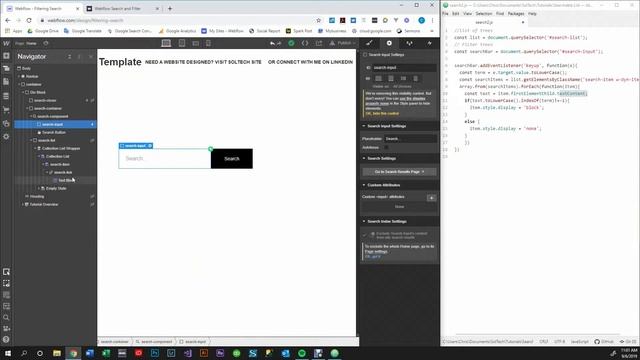Select the Heading item in Navigator
The image size is (640, 360).
click(37, 196)
